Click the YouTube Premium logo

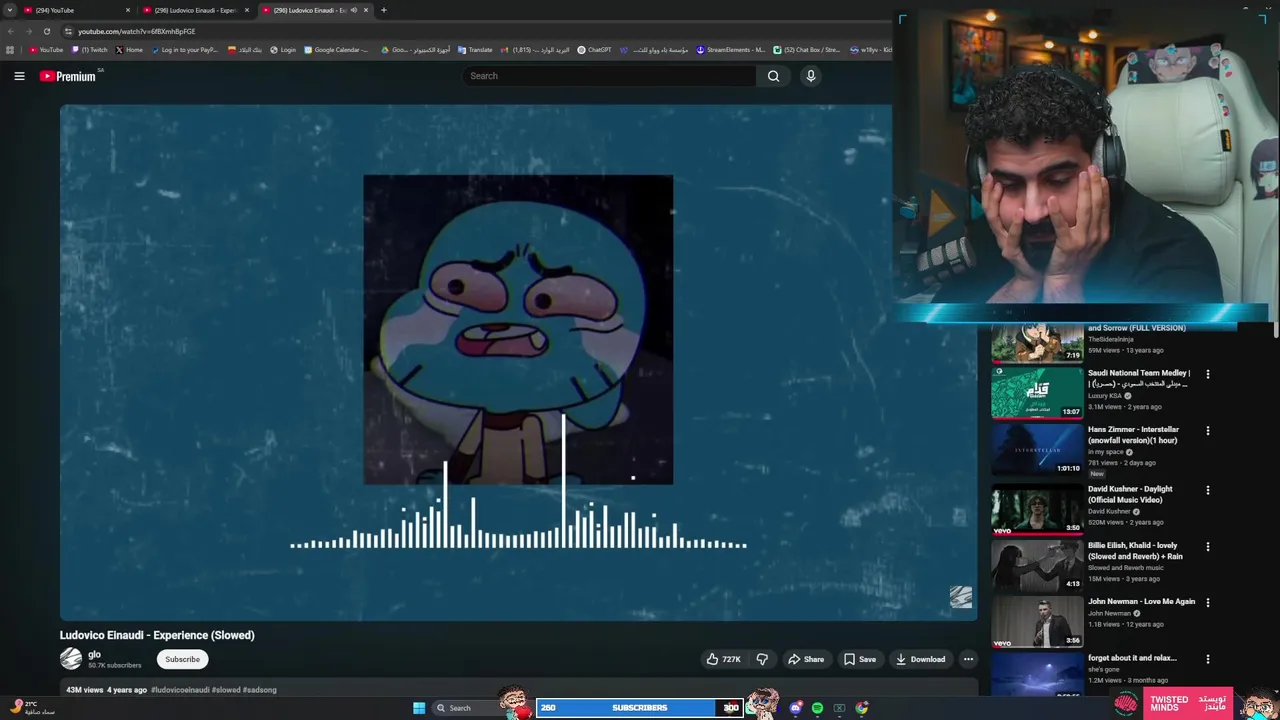68,76
